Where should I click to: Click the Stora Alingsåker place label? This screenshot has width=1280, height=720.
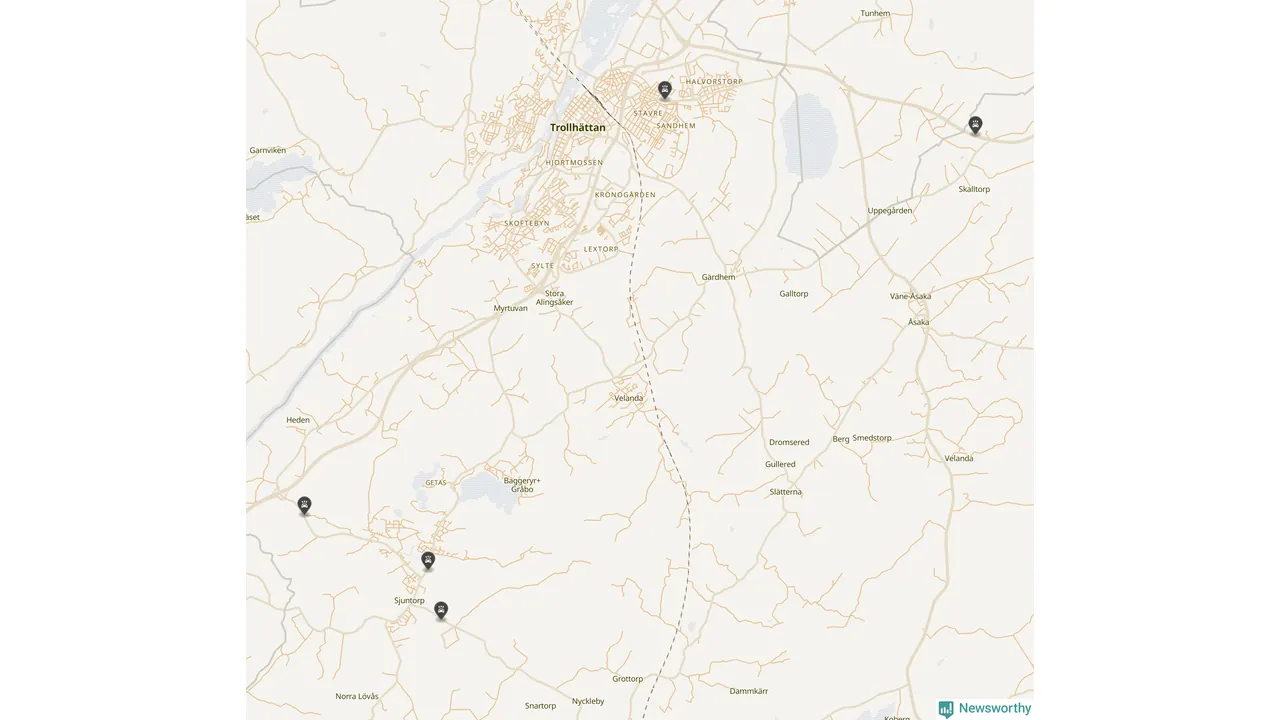[x=554, y=298]
